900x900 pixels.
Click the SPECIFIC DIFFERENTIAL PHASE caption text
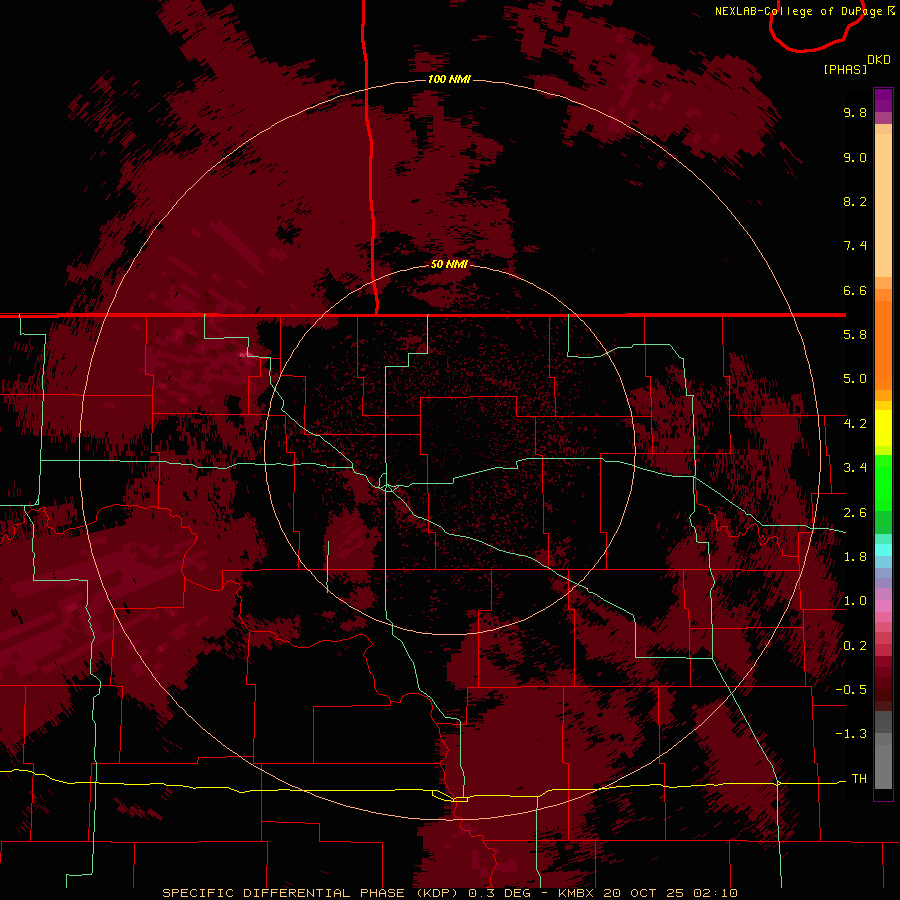tap(283, 893)
